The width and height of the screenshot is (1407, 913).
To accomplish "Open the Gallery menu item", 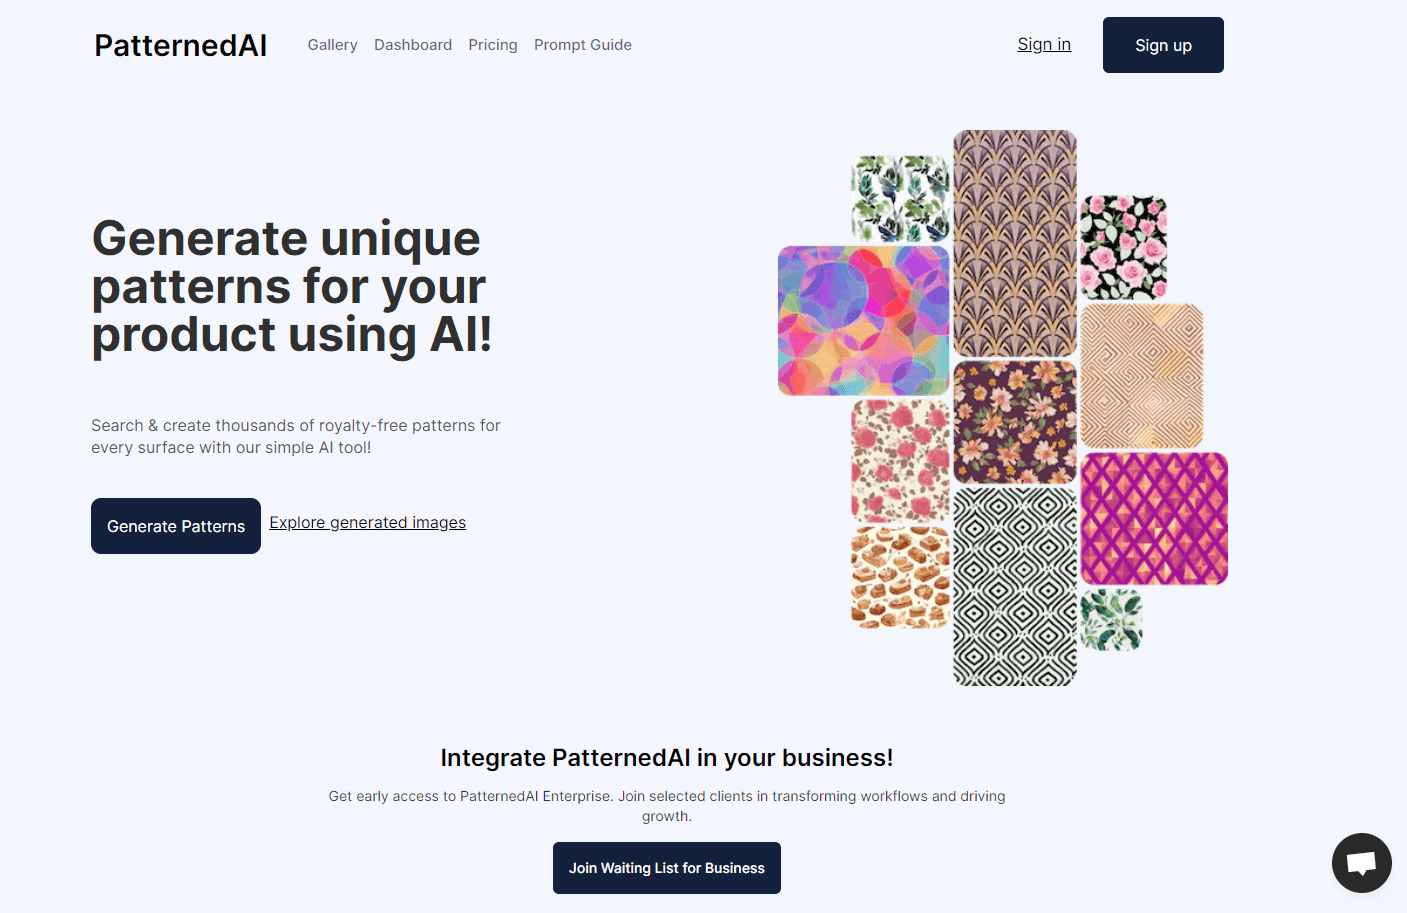I will click(332, 45).
